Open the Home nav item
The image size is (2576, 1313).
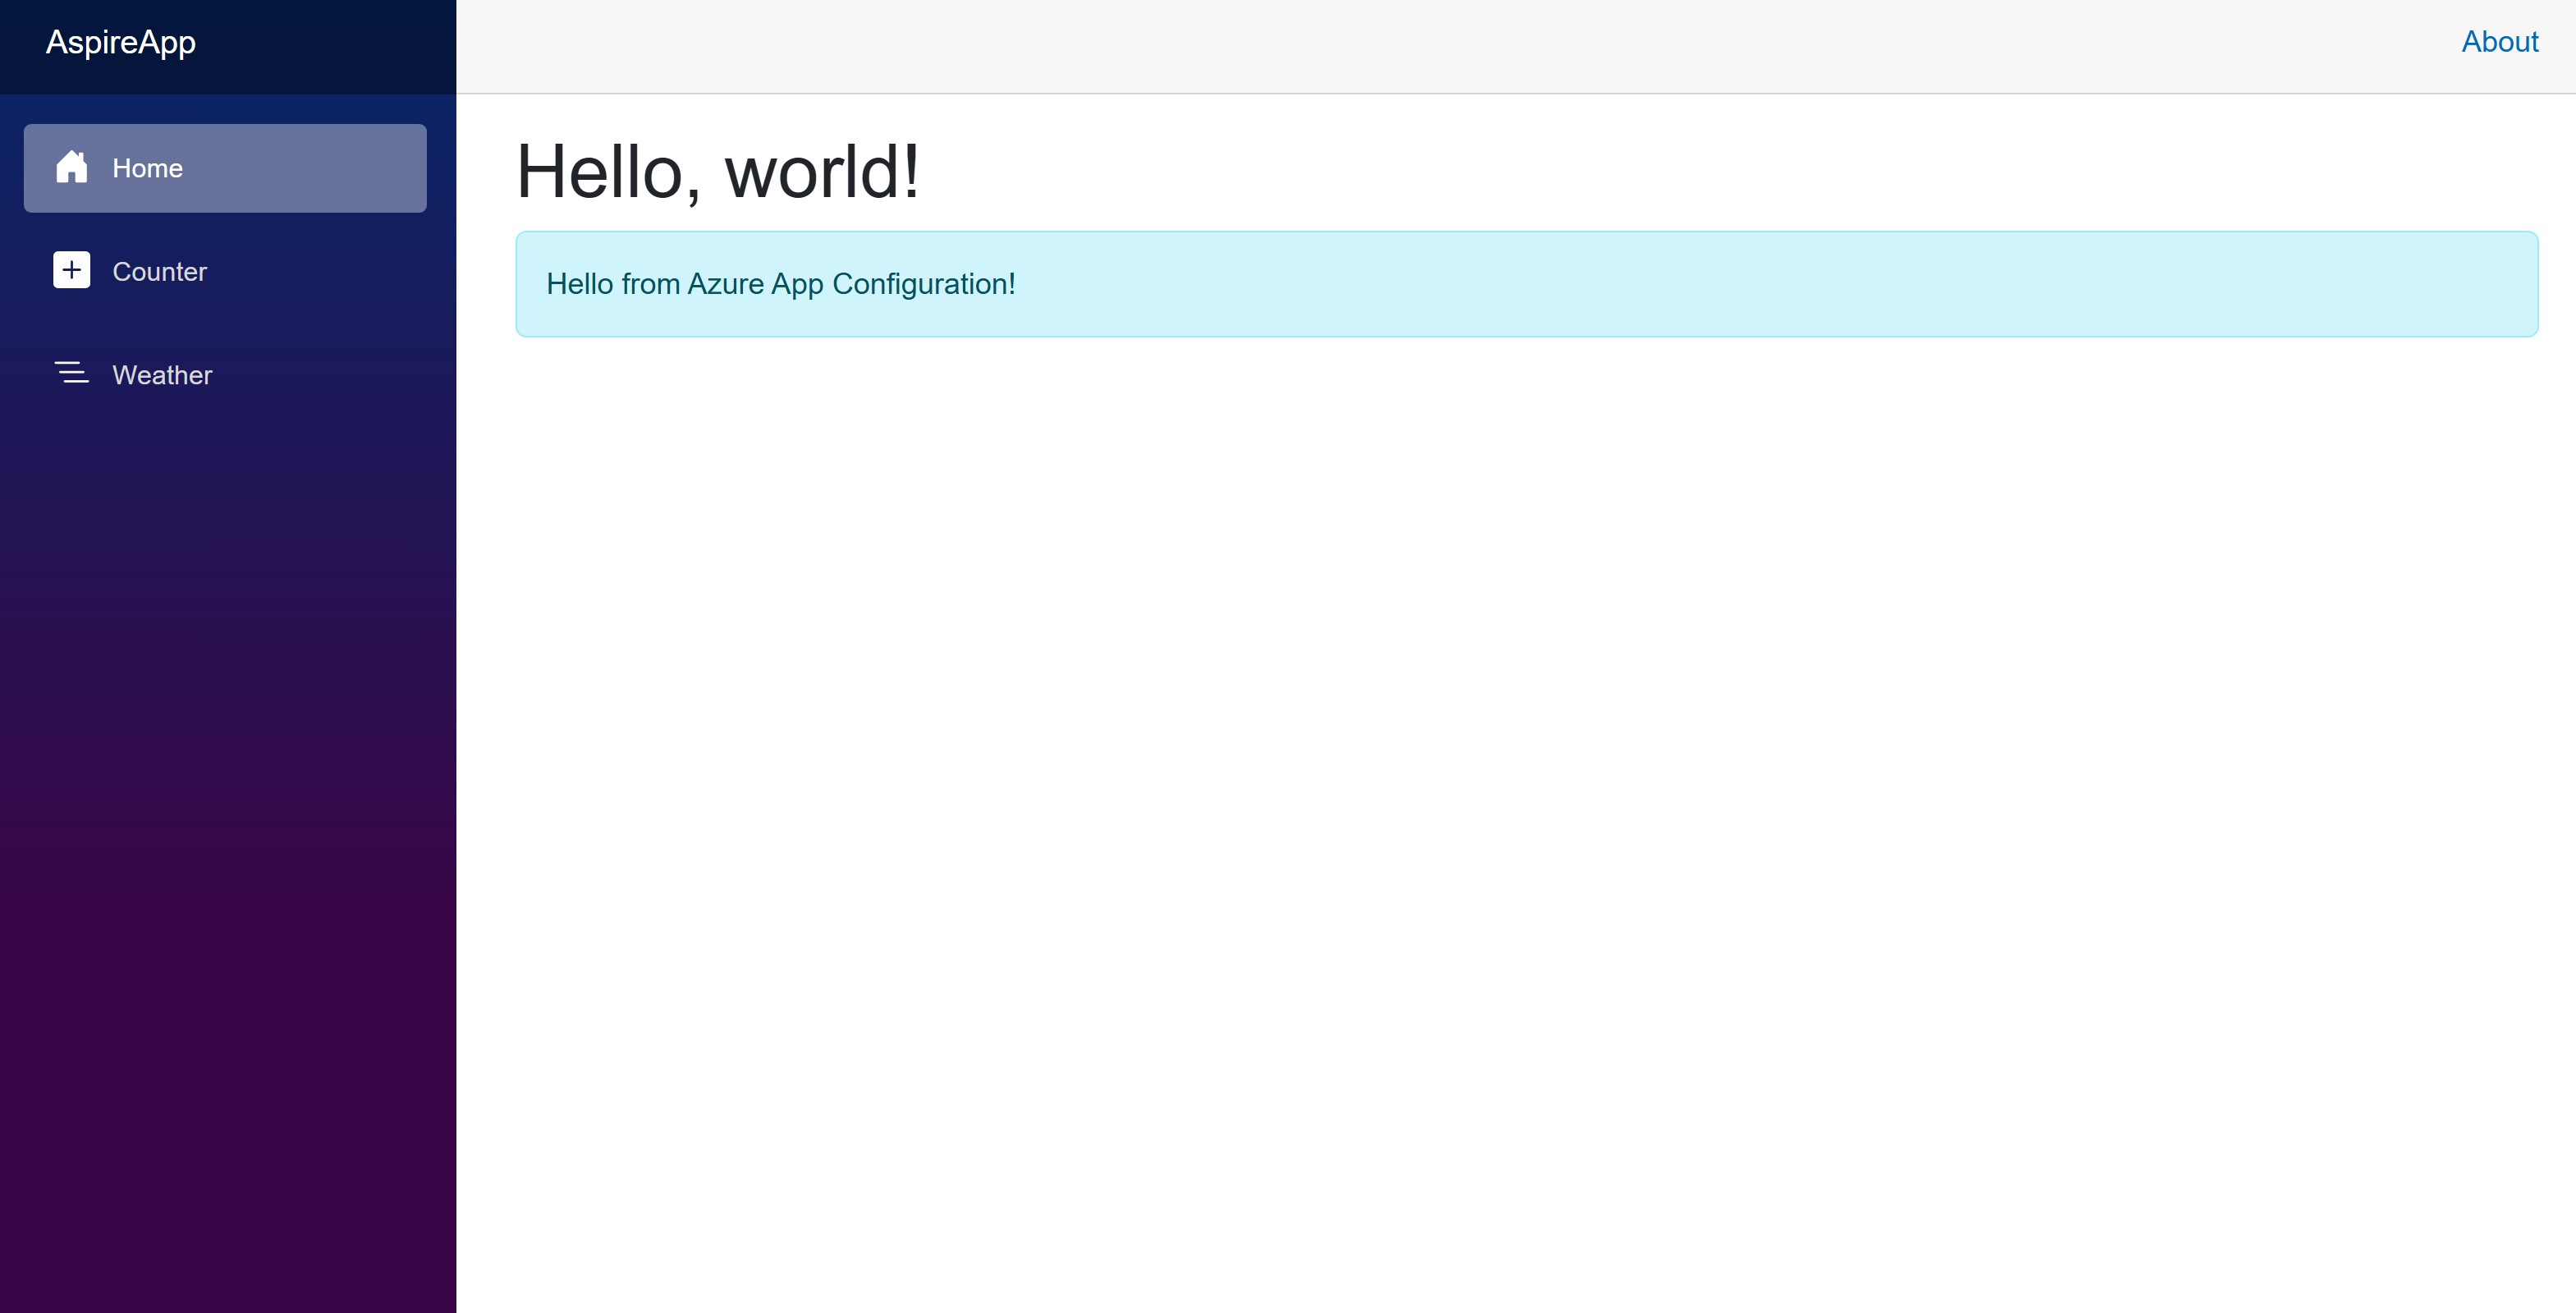pos(225,168)
